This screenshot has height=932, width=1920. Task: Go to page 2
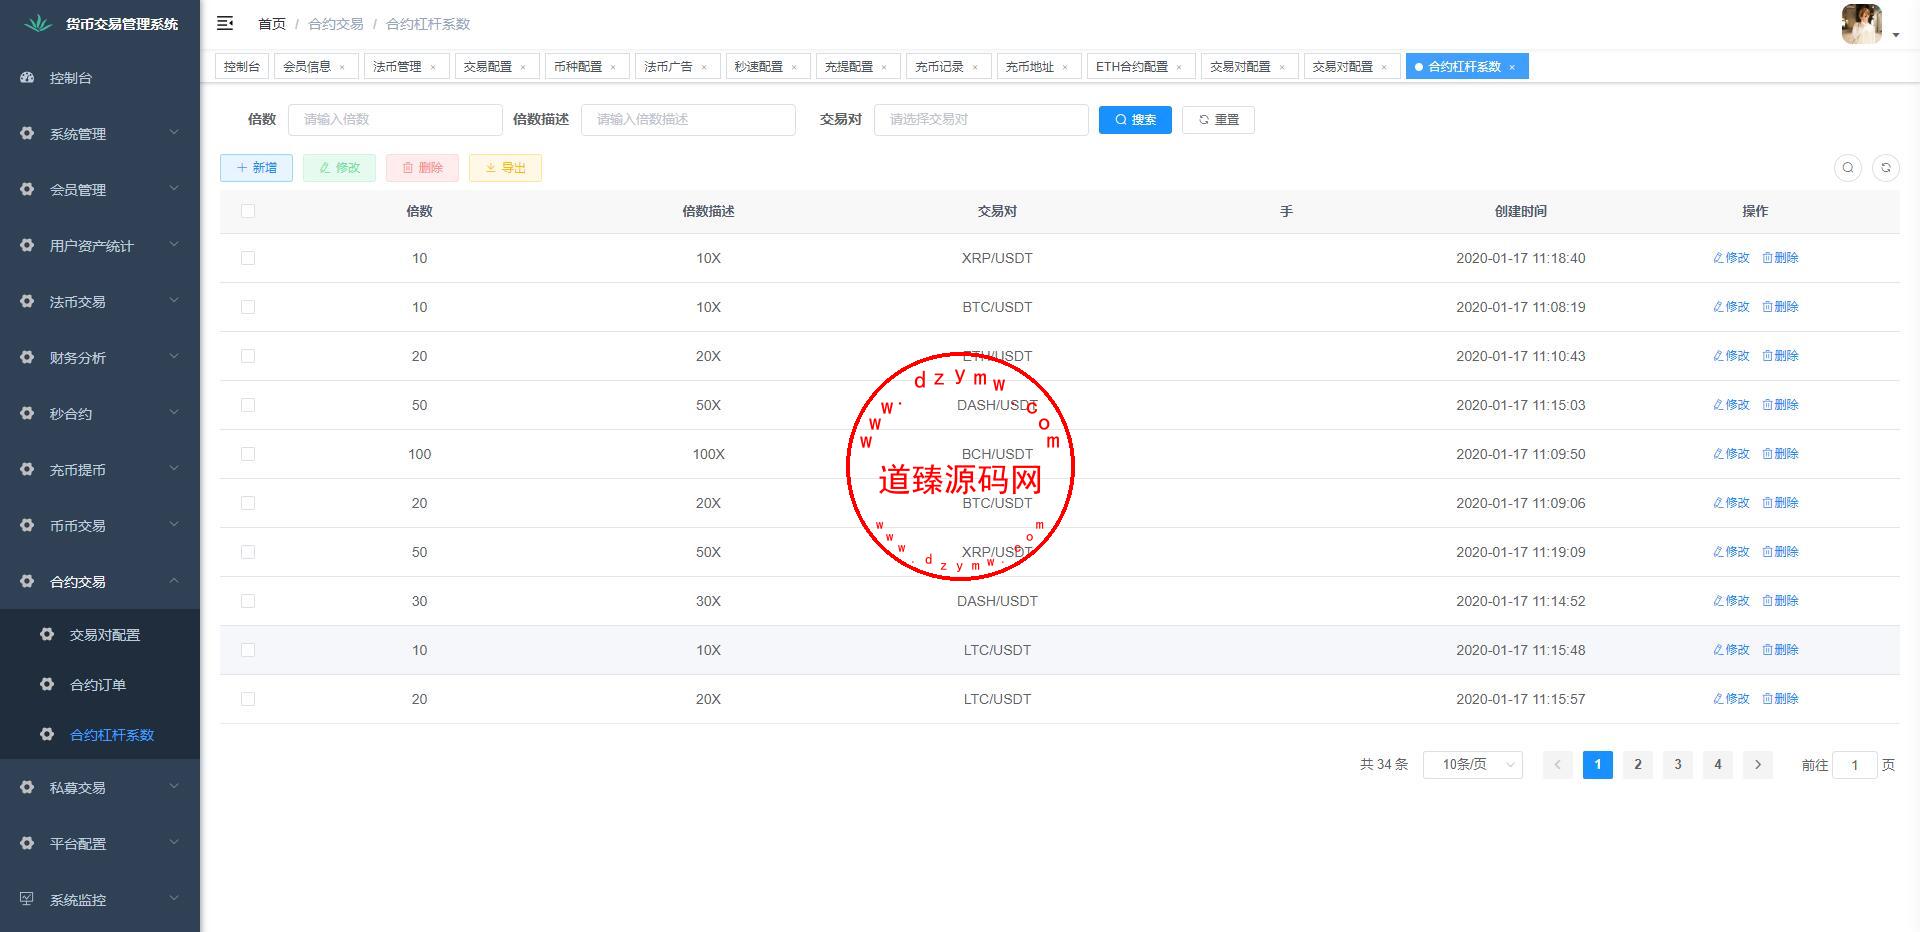1638,765
